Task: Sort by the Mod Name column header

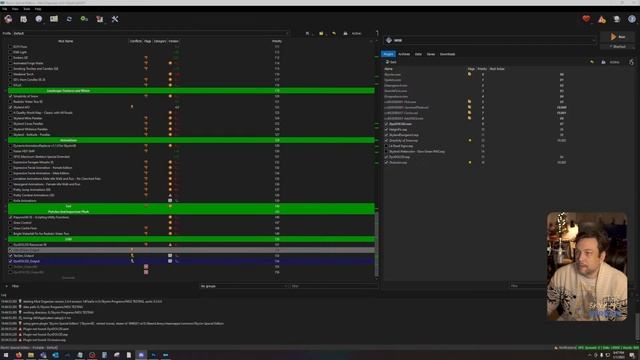Action: (x=66, y=41)
